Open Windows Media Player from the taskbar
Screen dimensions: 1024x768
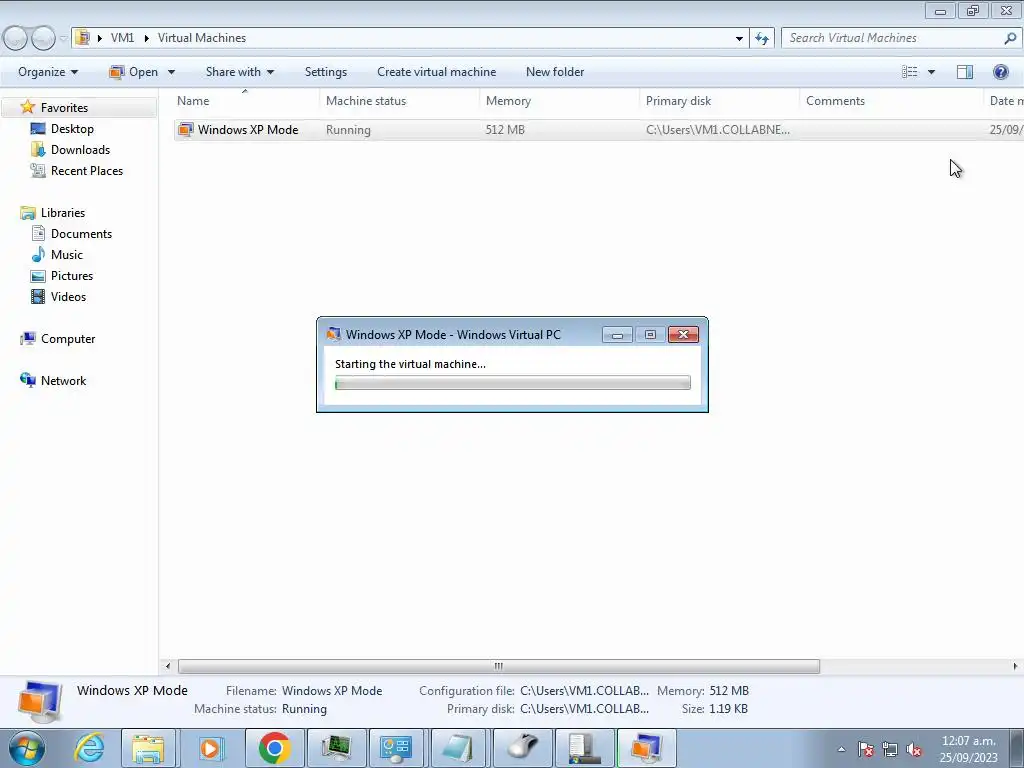tap(211, 748)
